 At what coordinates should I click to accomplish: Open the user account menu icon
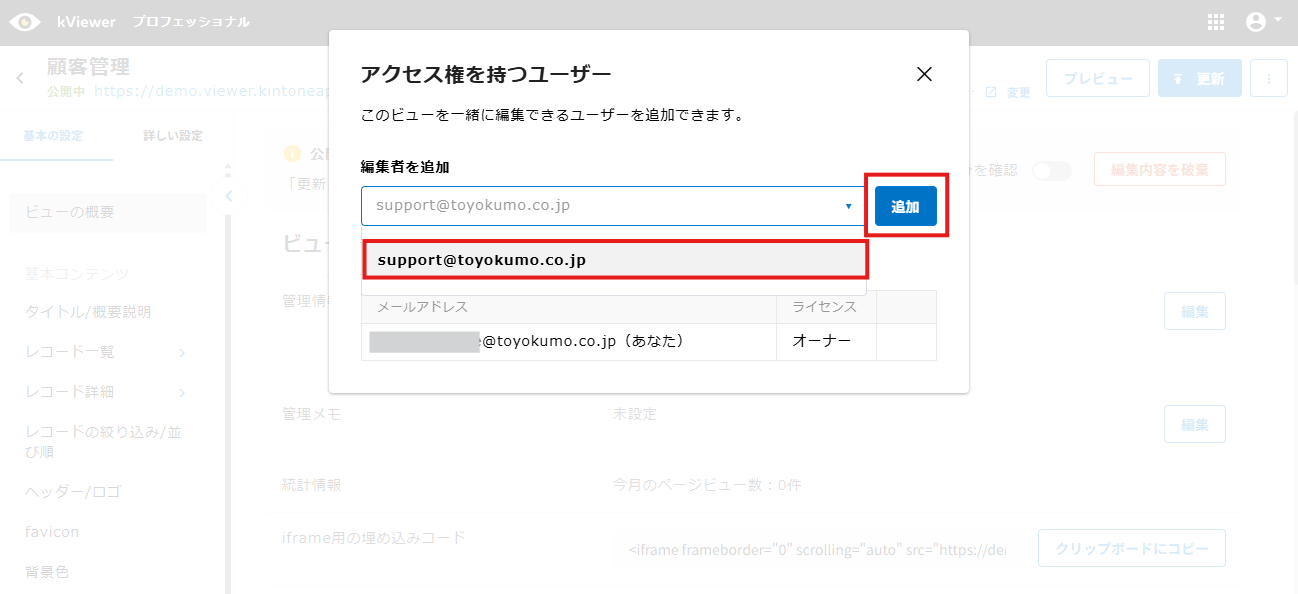1263,22
